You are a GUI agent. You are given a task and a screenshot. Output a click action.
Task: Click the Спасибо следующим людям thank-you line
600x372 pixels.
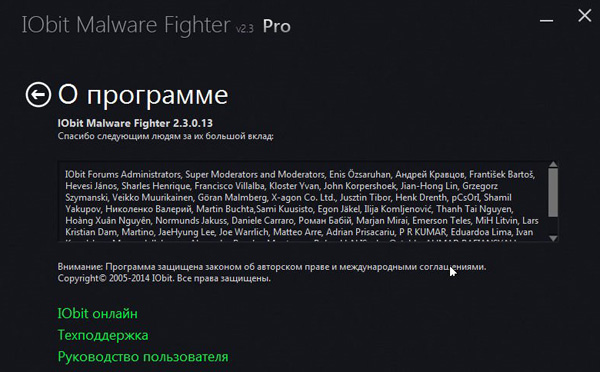pyautogui.click(x=165, y=136)
